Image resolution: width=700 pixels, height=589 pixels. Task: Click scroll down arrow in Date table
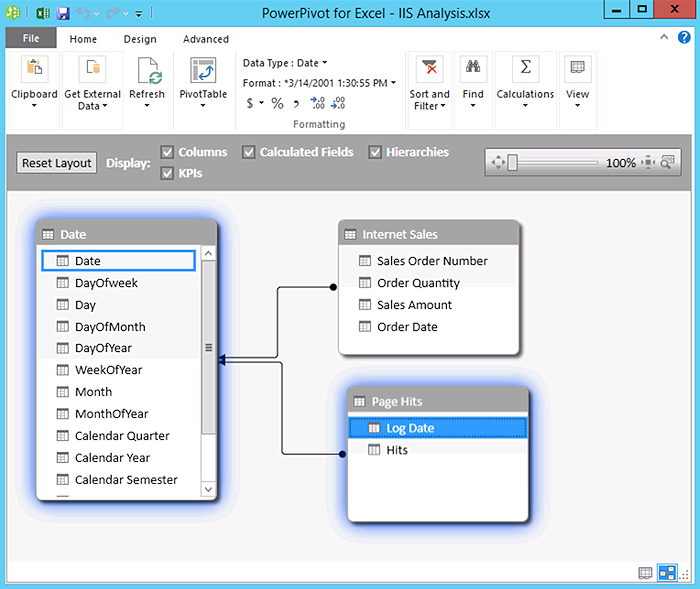pos(208,489)
